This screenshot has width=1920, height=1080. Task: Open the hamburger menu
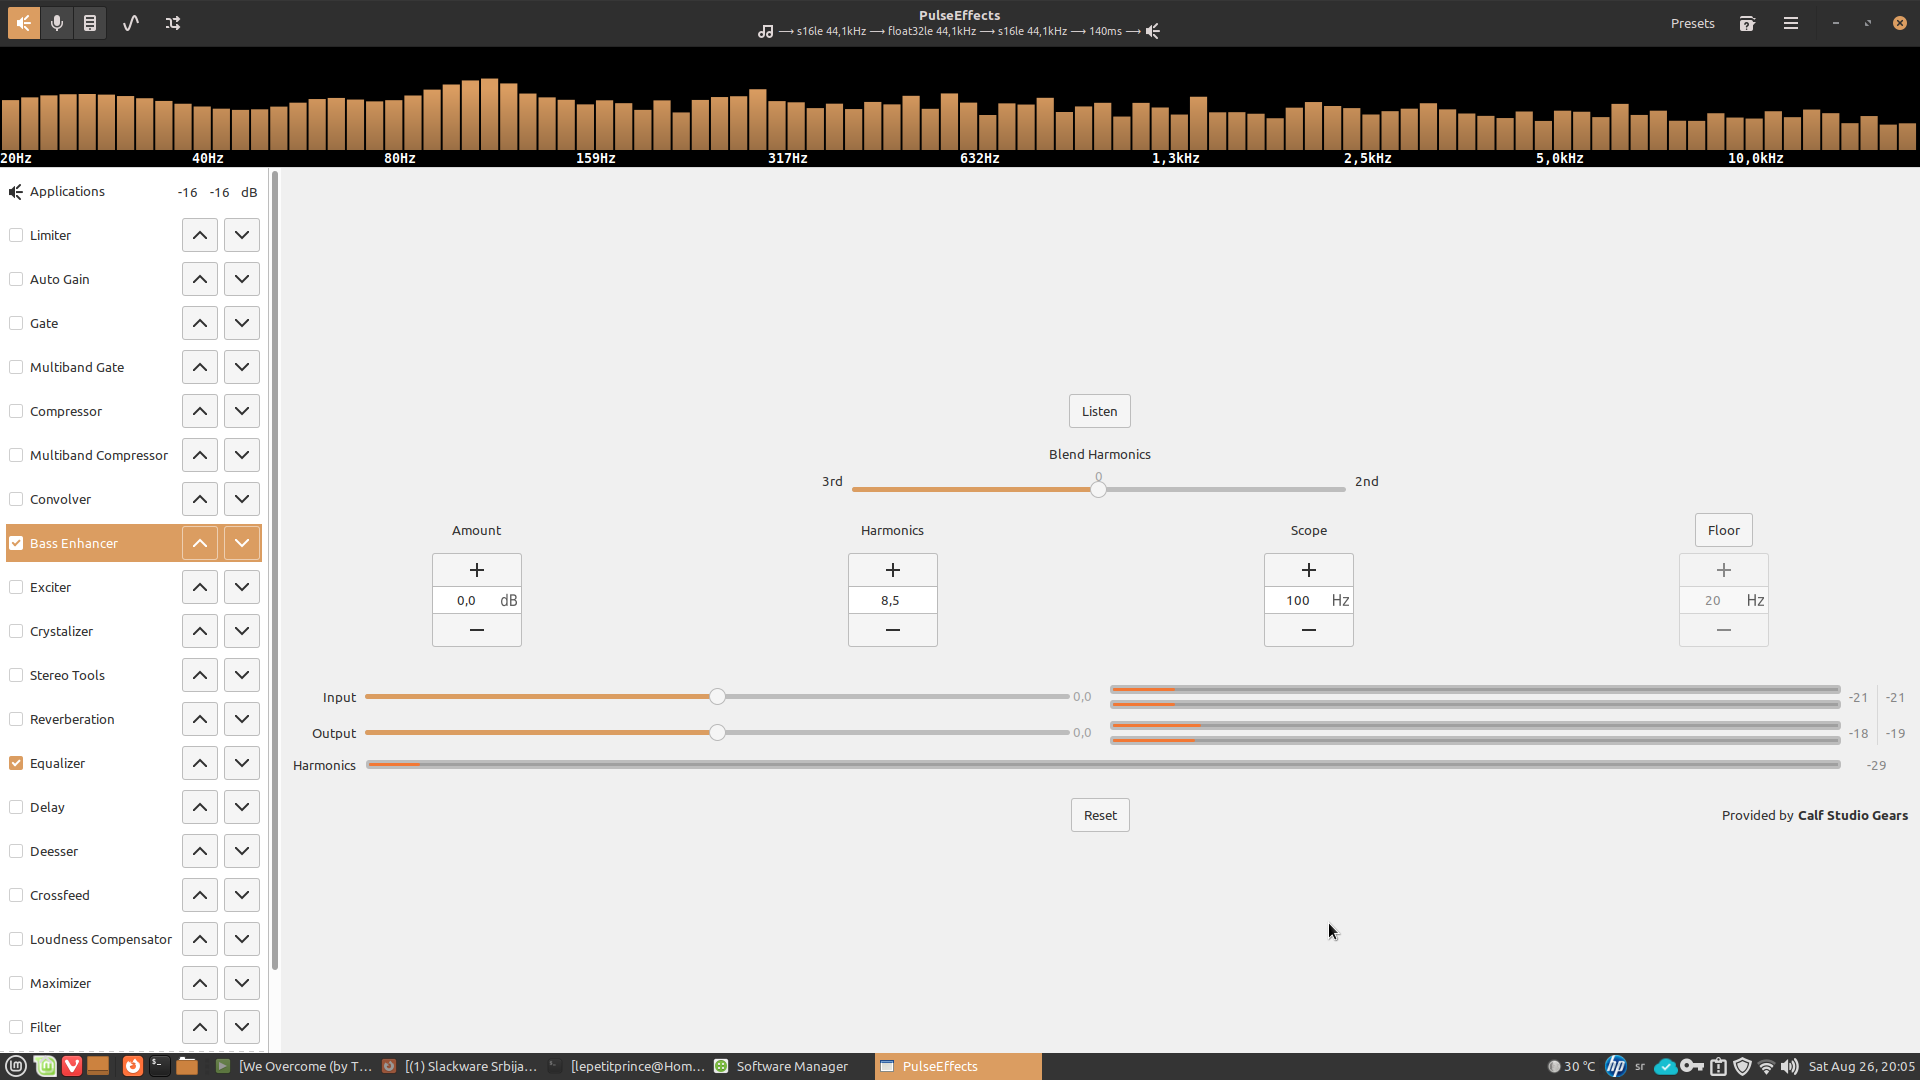click(1791, 23)
